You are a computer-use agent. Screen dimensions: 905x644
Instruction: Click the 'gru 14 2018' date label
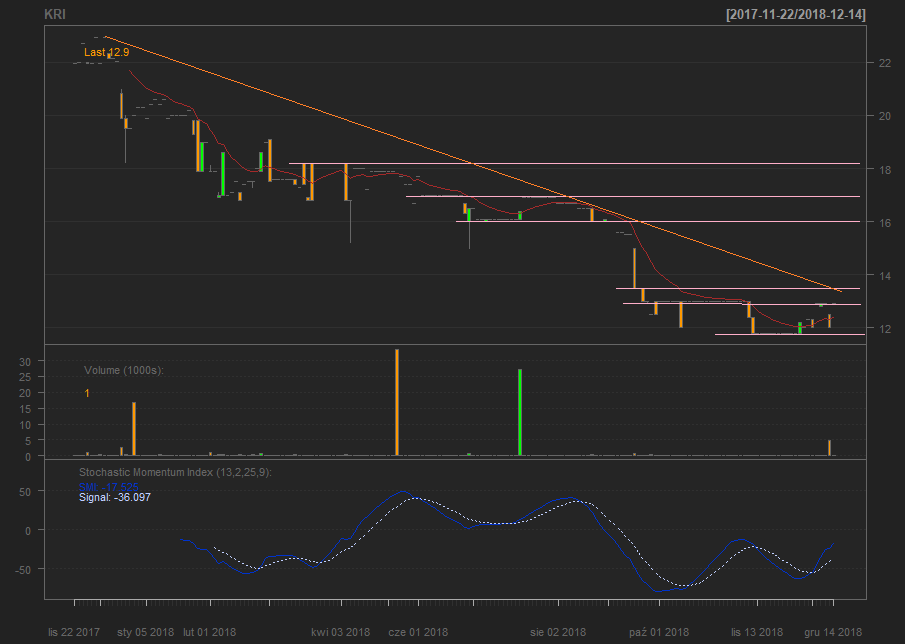[833, 632]
